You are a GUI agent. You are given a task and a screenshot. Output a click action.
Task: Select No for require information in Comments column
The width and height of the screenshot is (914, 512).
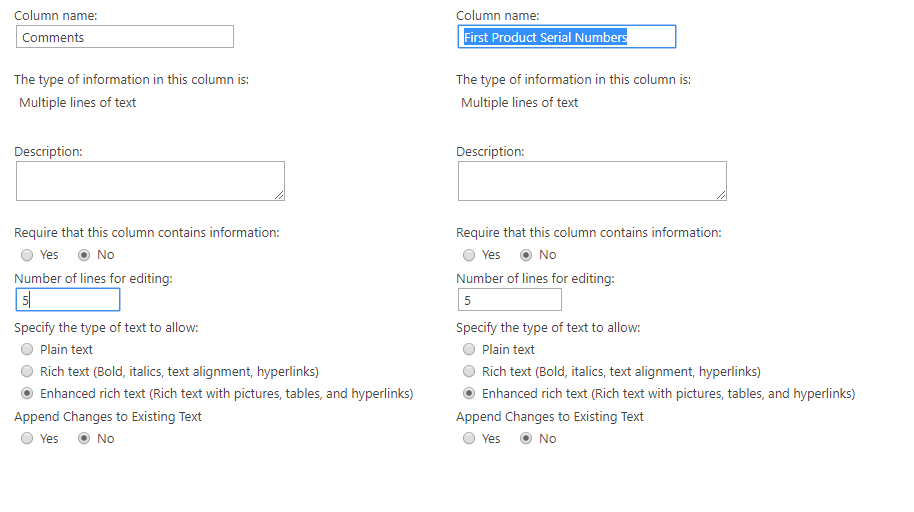(x=84, y=255)
